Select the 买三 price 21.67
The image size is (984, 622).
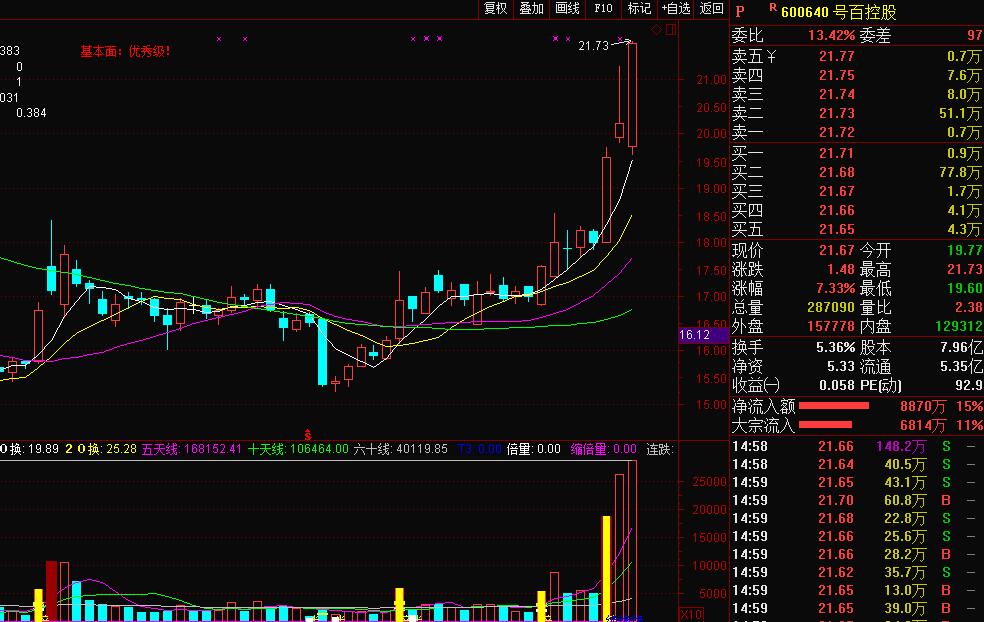[837, 191]
